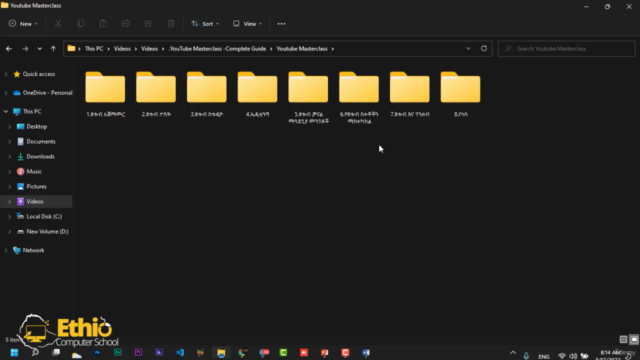Click the Forward navigation arrow
This screenshot has height=360, width=640.
(x=25, y=49)
